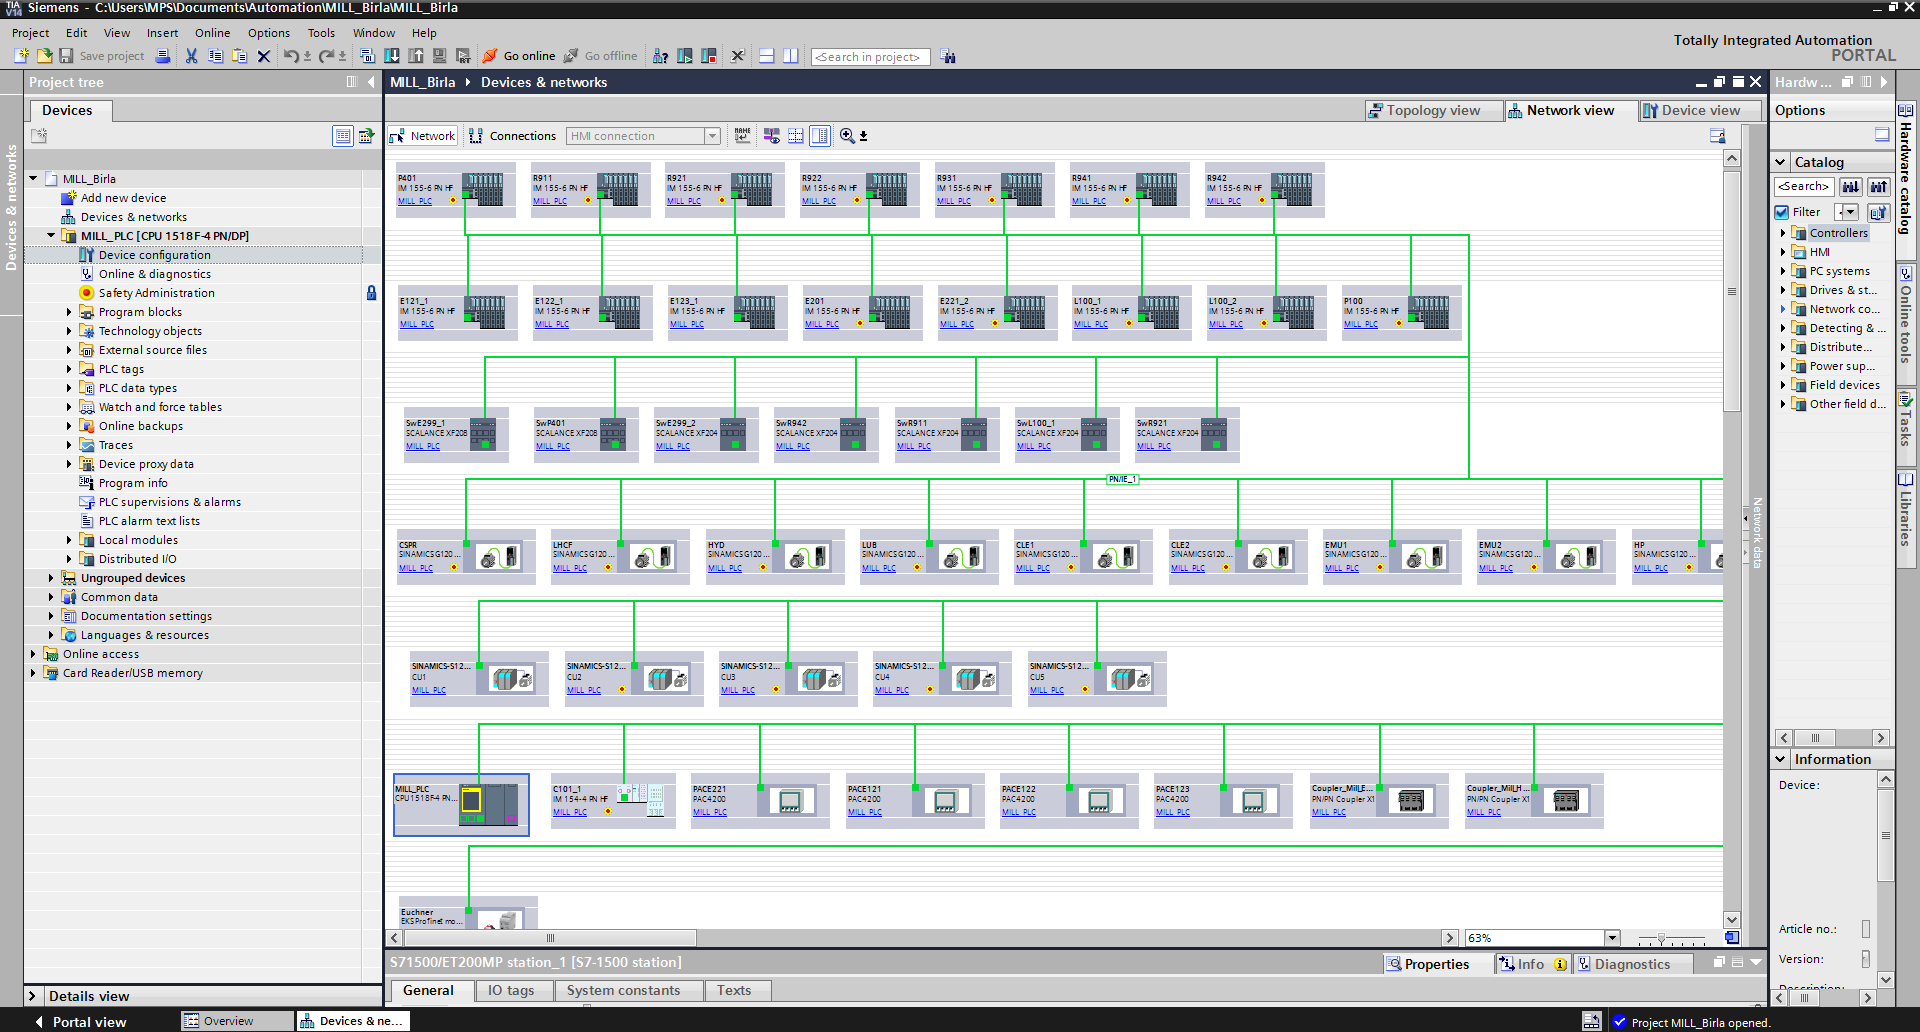Open the Online menu
The height and width of the screenshot is (1032, 1920).
click(x=212, y=33)
